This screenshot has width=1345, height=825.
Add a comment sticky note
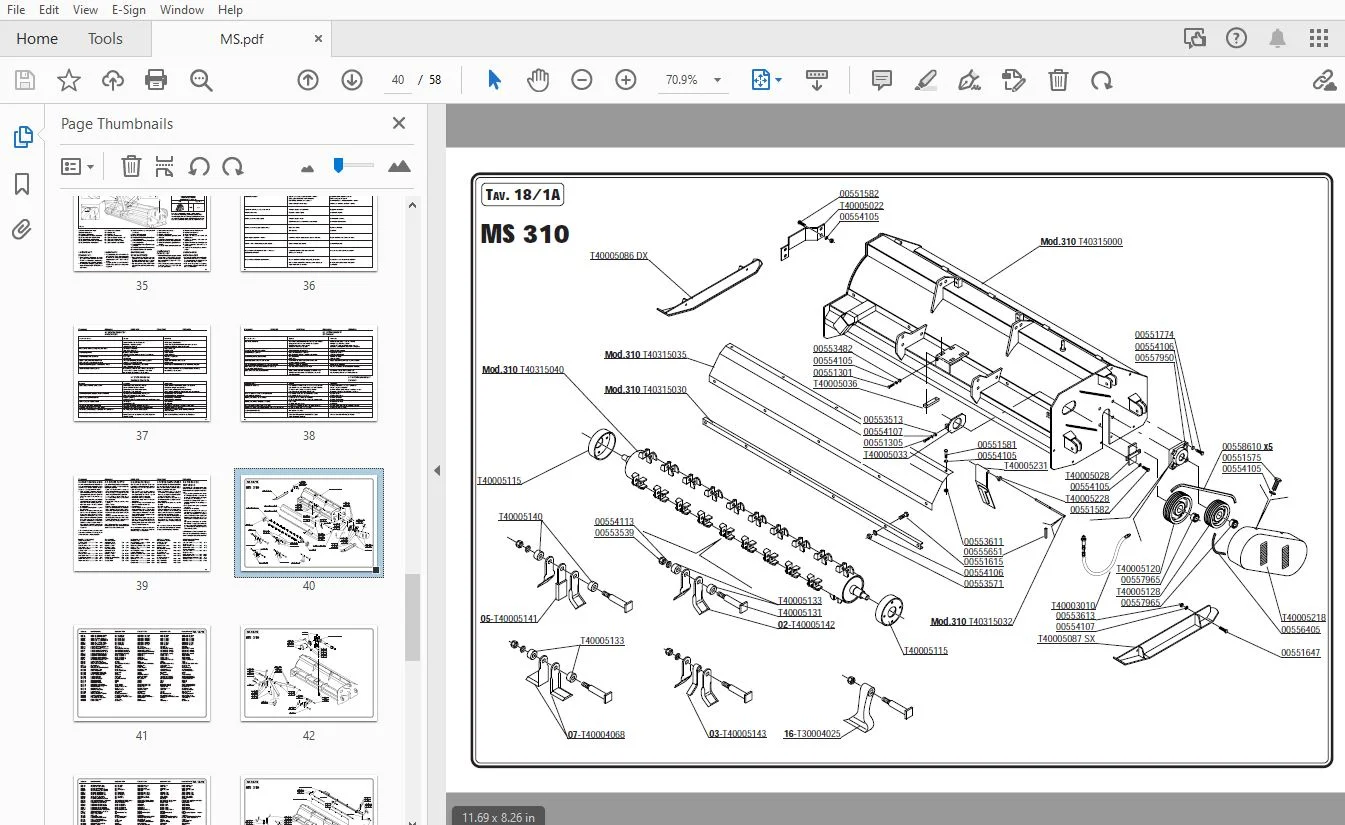[x=882, y=80]
